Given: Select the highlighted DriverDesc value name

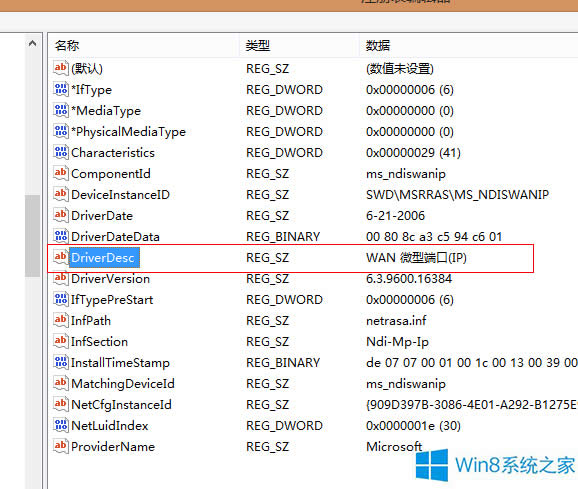Looking at the screenshot, I should [104, 257].
